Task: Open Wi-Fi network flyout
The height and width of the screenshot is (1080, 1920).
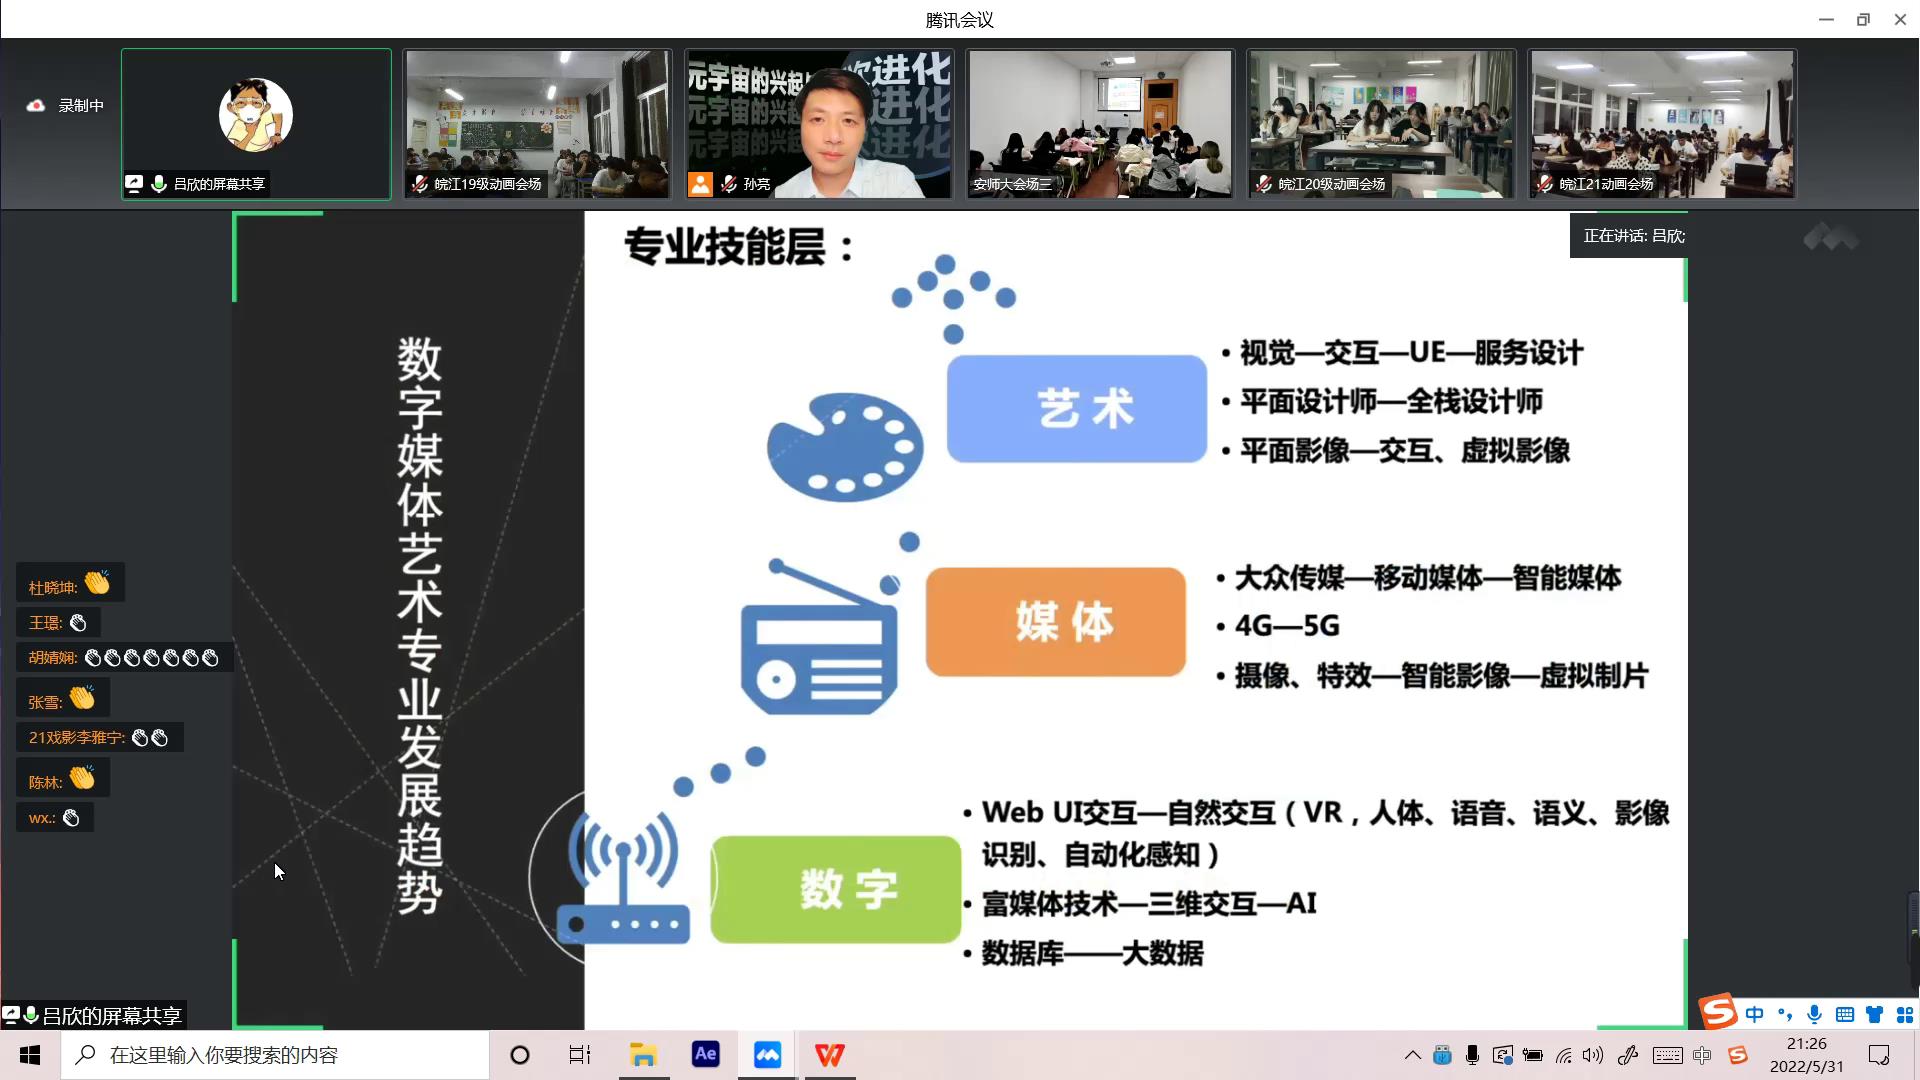Action: (x=1564, y=1055)
